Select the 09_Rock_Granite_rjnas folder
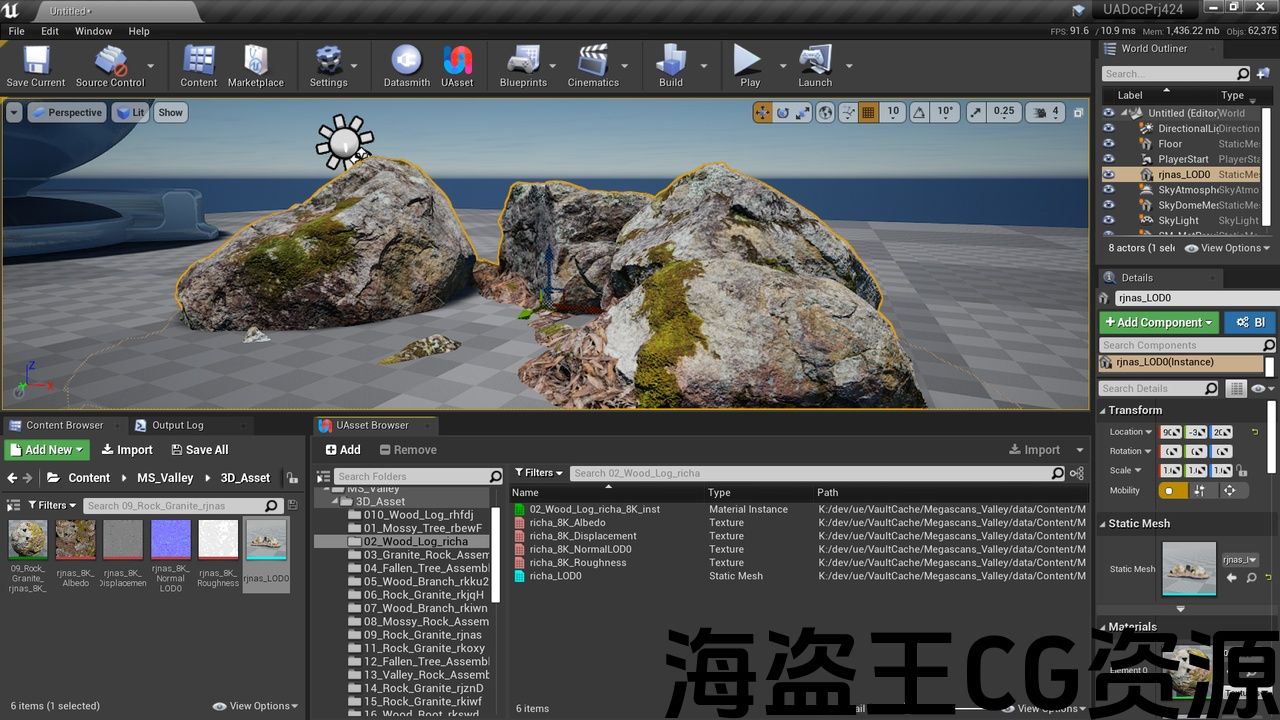This screenshot has width=1280, height=720. tap(421, 635)
